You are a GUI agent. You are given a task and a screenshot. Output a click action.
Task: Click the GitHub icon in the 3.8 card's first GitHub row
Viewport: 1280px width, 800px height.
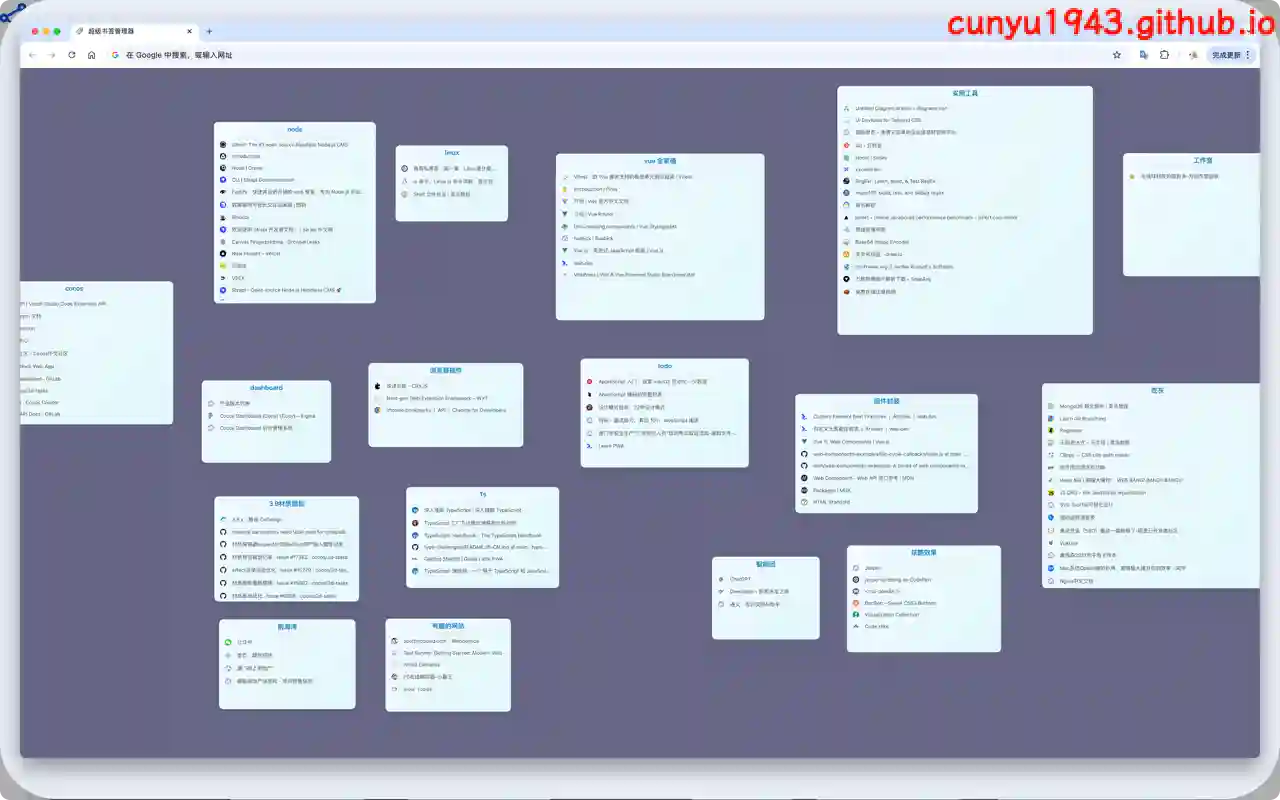click(223, 532)
